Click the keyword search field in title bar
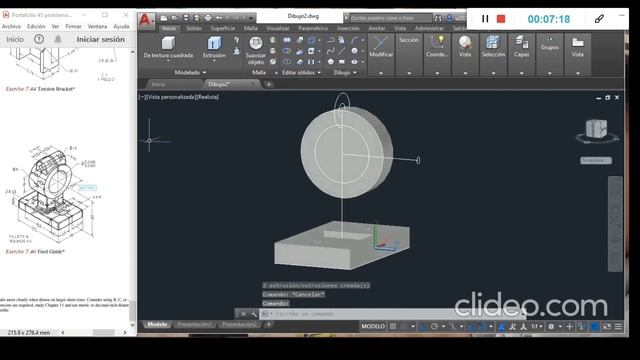The height and width of the screenshot is (360, 640). click(x=391, y=18)
